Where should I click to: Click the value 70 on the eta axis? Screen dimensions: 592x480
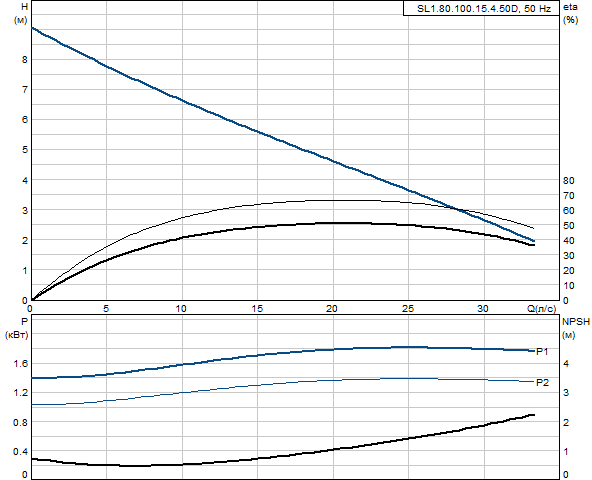(569, 196)
